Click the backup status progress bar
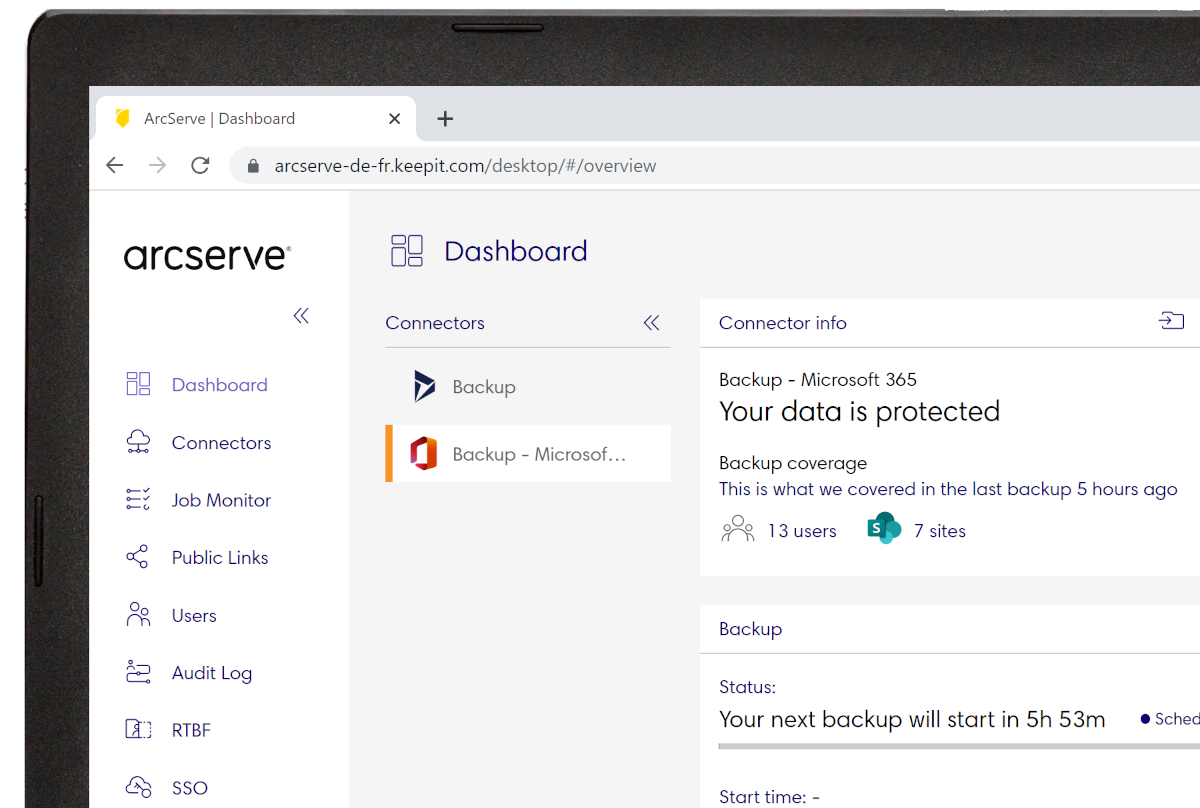 pyautogui.click(x=959, y=746)
